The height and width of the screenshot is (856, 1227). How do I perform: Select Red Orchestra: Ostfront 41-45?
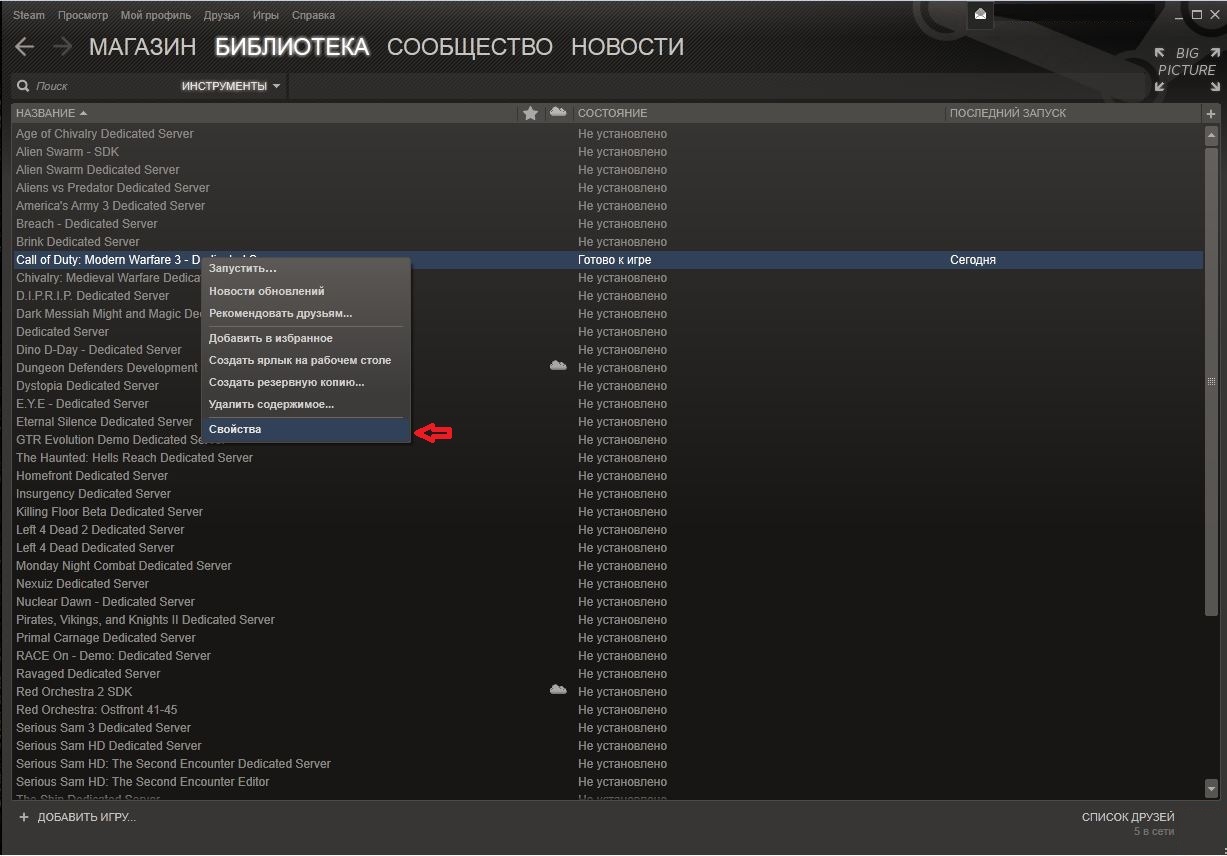pyautogui.click(x=96, y=710)
